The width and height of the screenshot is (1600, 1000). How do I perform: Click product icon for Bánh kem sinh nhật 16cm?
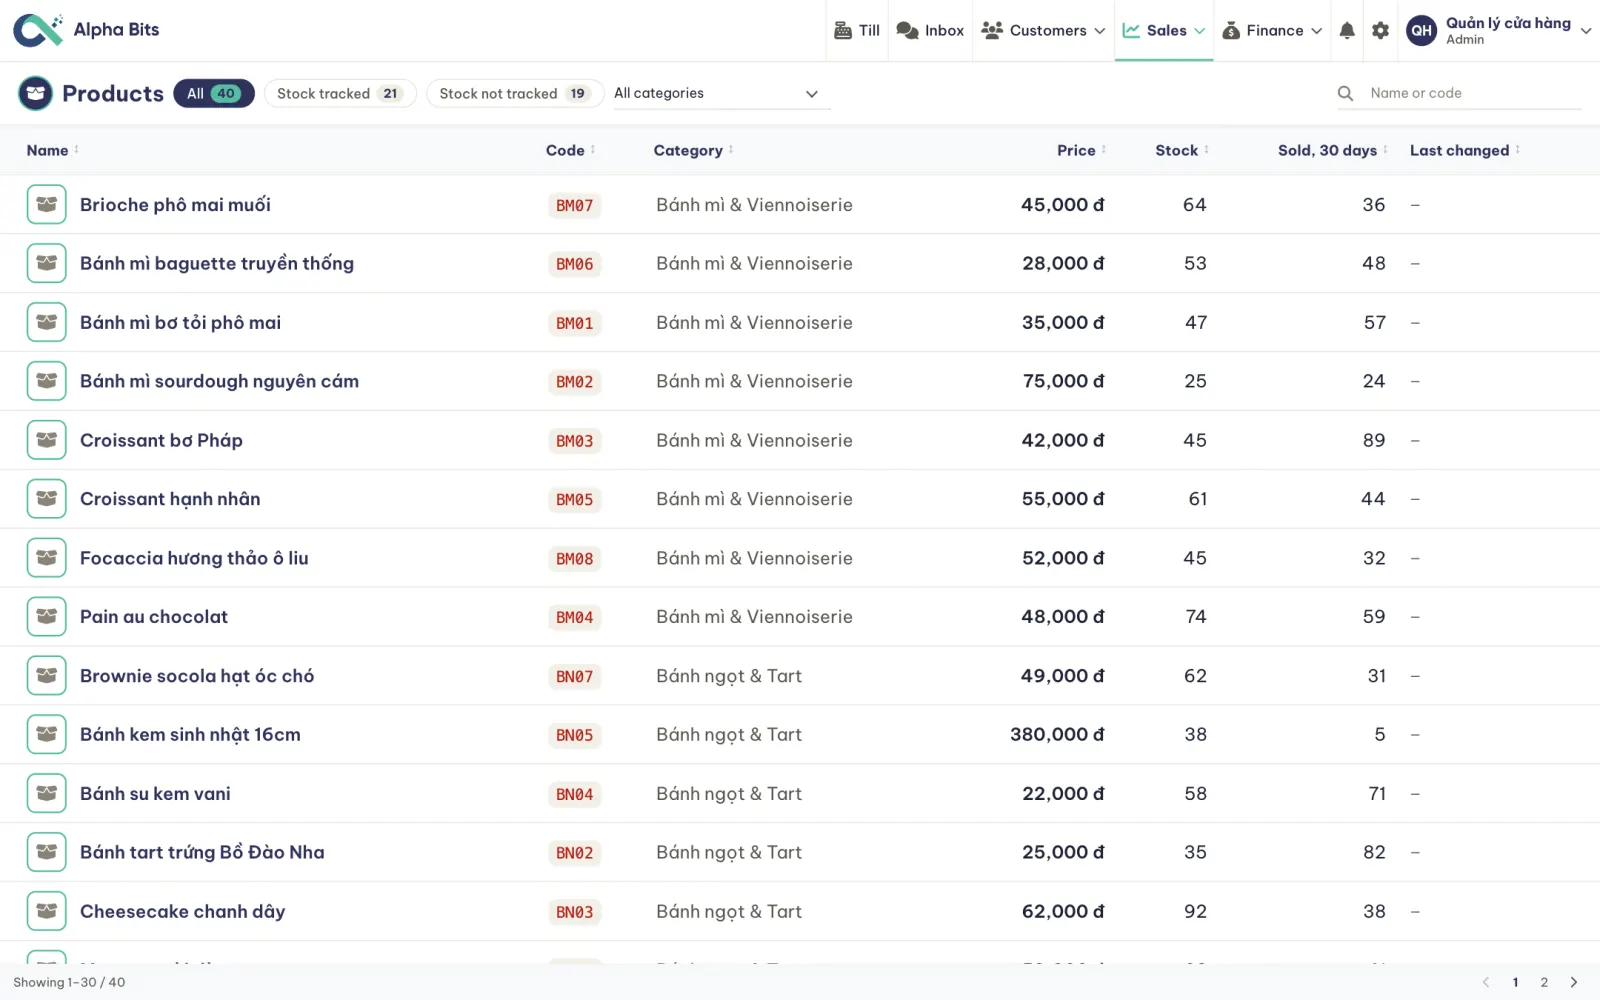click(x=46, y=735)
